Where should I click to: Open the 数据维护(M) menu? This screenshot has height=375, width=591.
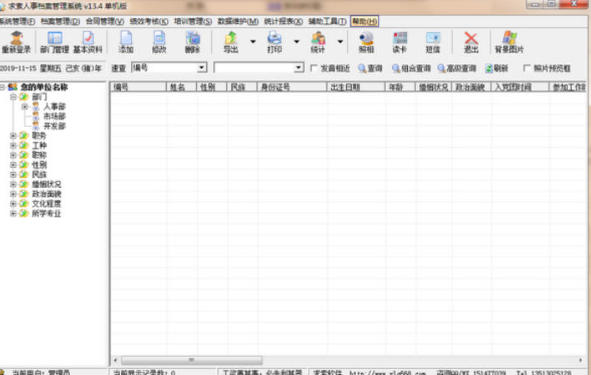click(x=238, y=21)
